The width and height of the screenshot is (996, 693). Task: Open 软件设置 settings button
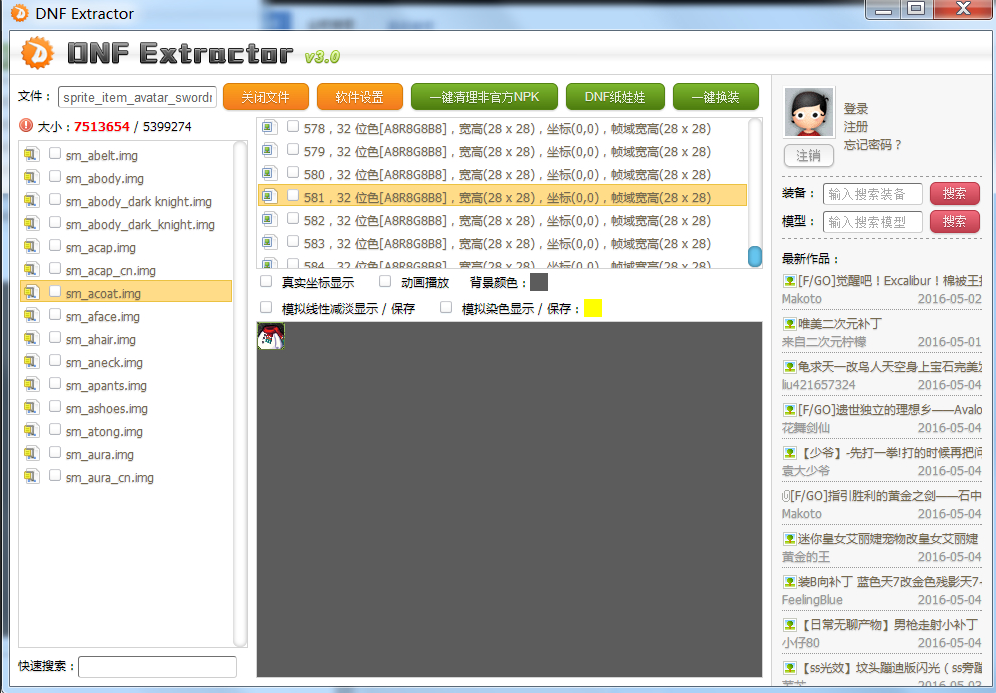point(359,97)
